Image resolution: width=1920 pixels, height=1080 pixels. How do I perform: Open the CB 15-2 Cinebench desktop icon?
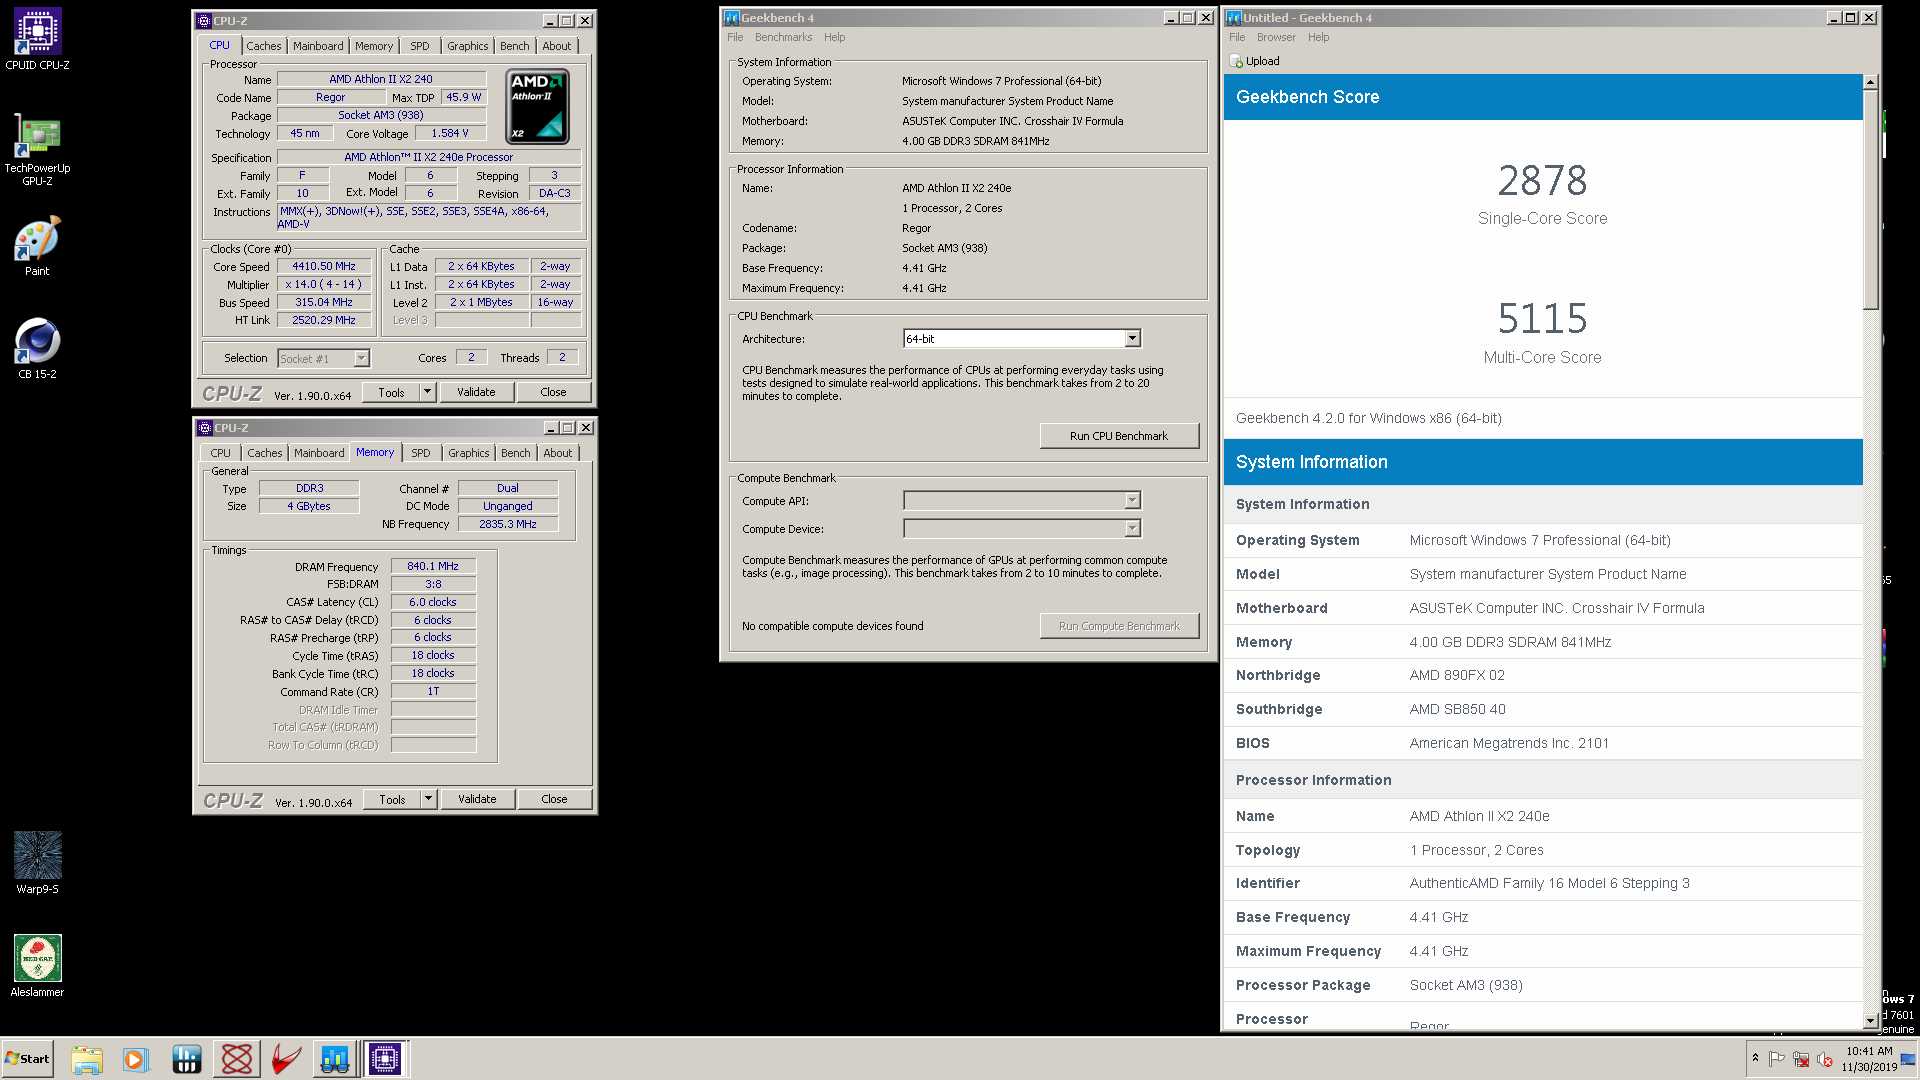[37, 348]
